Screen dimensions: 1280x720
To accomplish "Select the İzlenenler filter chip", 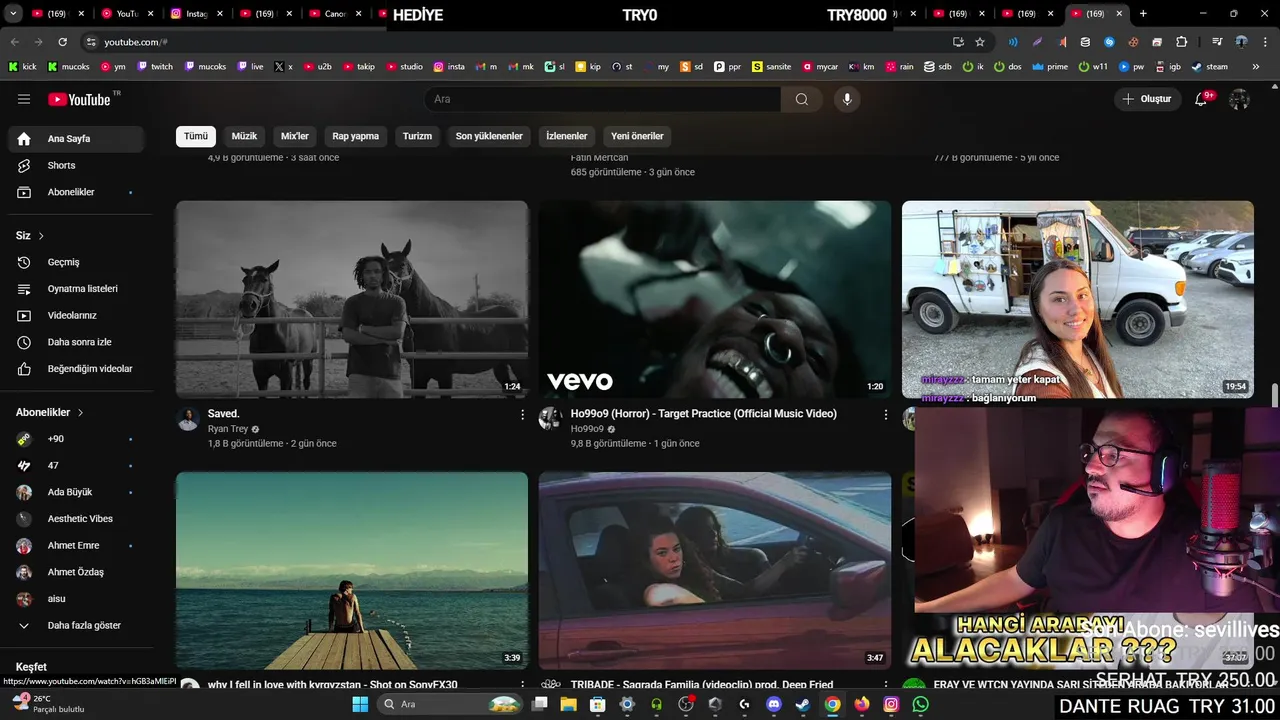I will click(x=567, y=136).
